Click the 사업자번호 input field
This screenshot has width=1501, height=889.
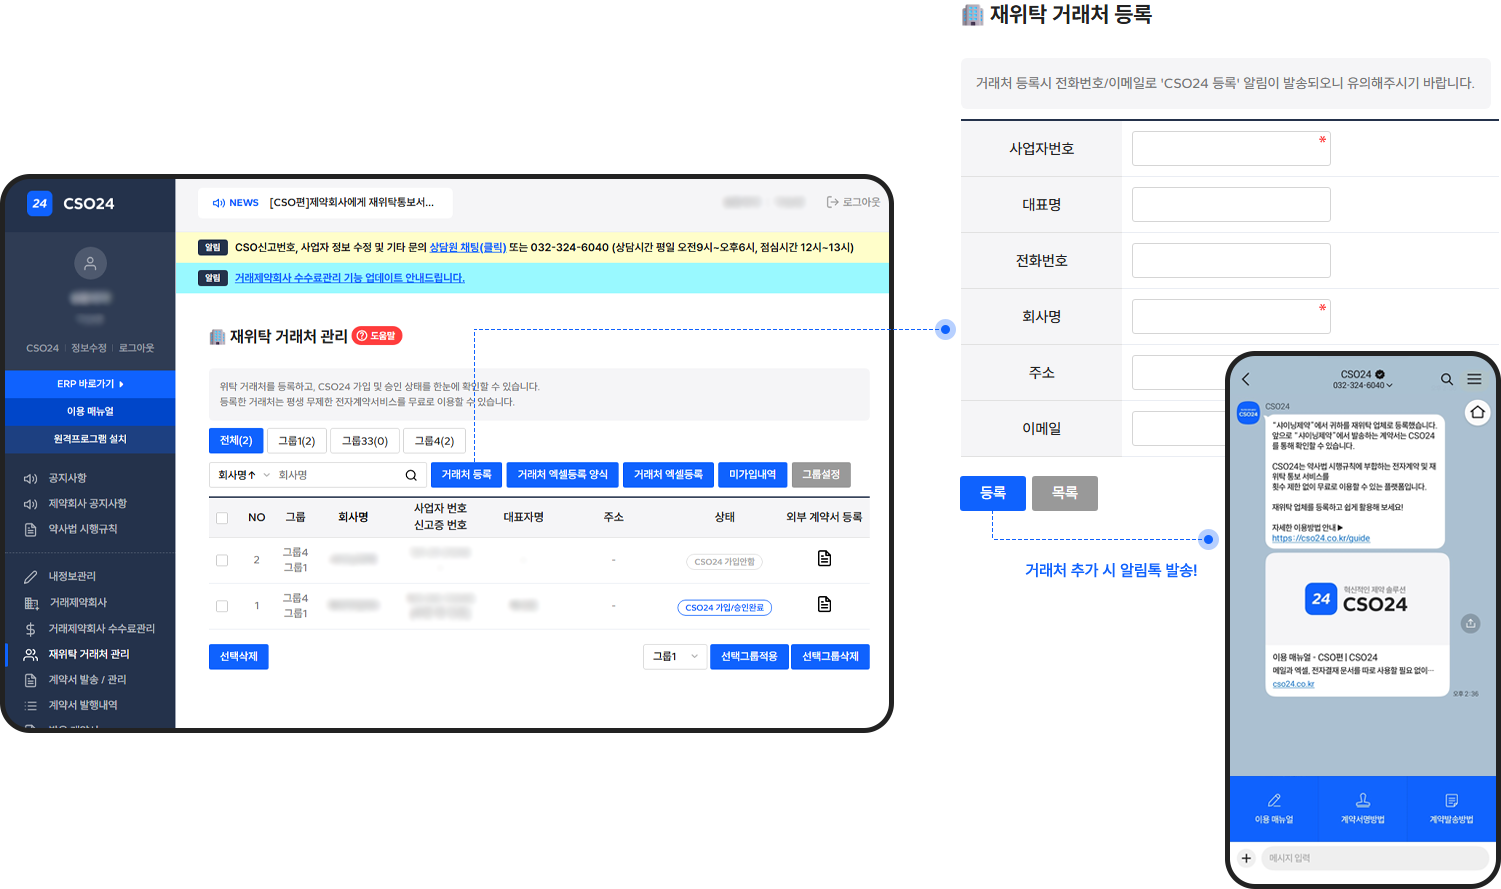pos(1230,149)
